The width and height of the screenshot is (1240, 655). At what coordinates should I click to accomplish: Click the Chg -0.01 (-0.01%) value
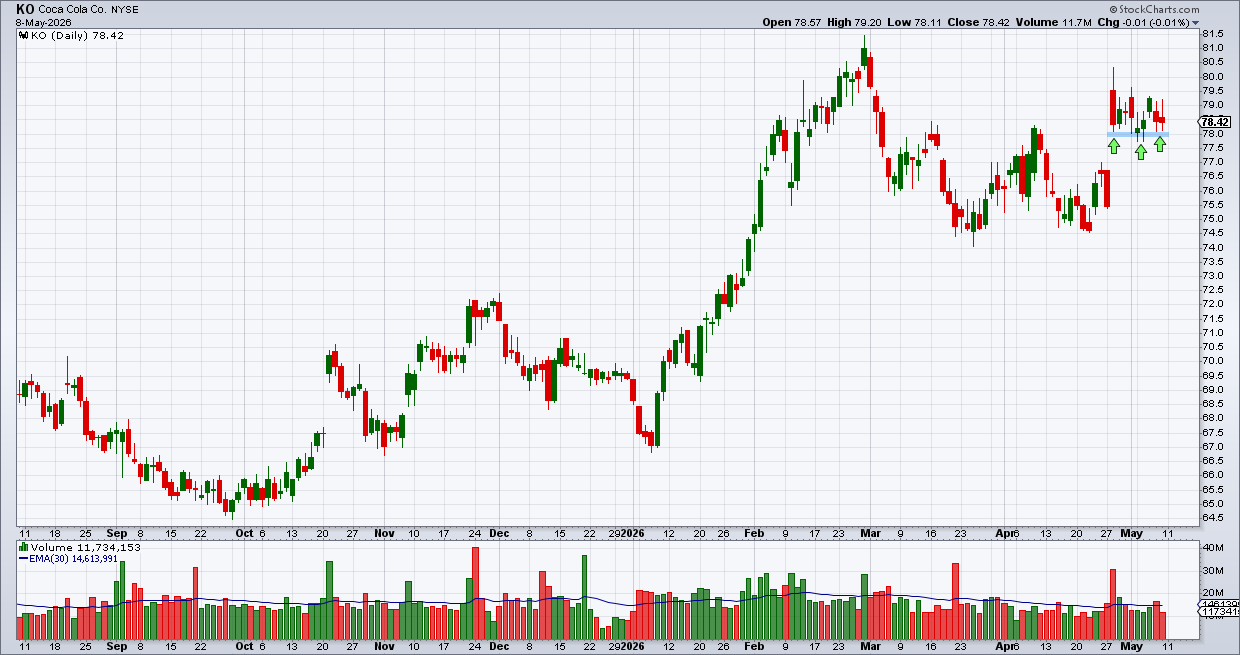tap(1144, 22)
